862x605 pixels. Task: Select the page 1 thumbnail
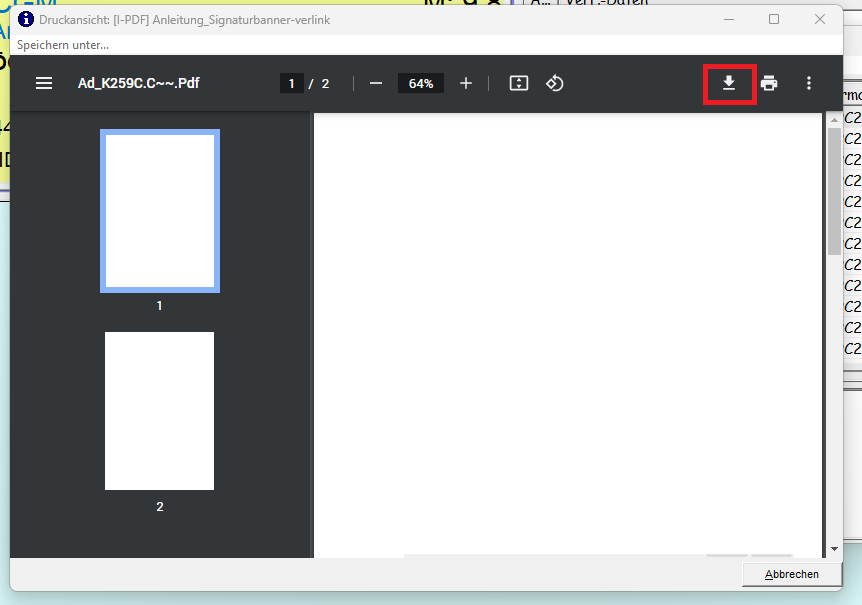[x=160, y=211]
